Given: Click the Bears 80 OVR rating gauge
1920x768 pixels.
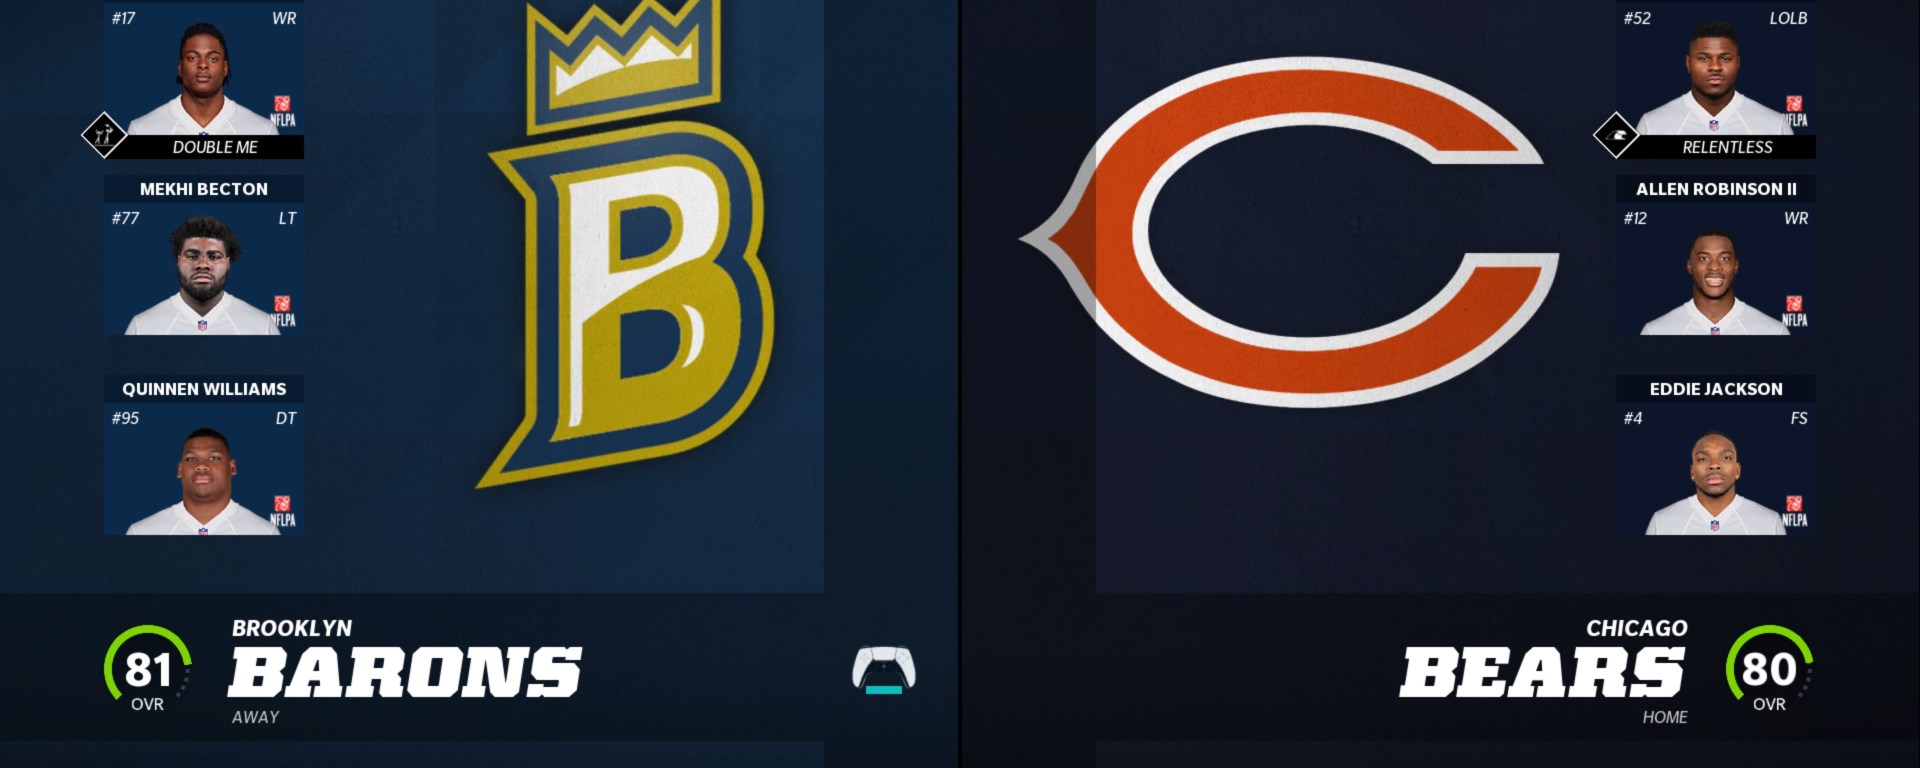Looking at the screenshot, I should click(x=1769, y=669).
